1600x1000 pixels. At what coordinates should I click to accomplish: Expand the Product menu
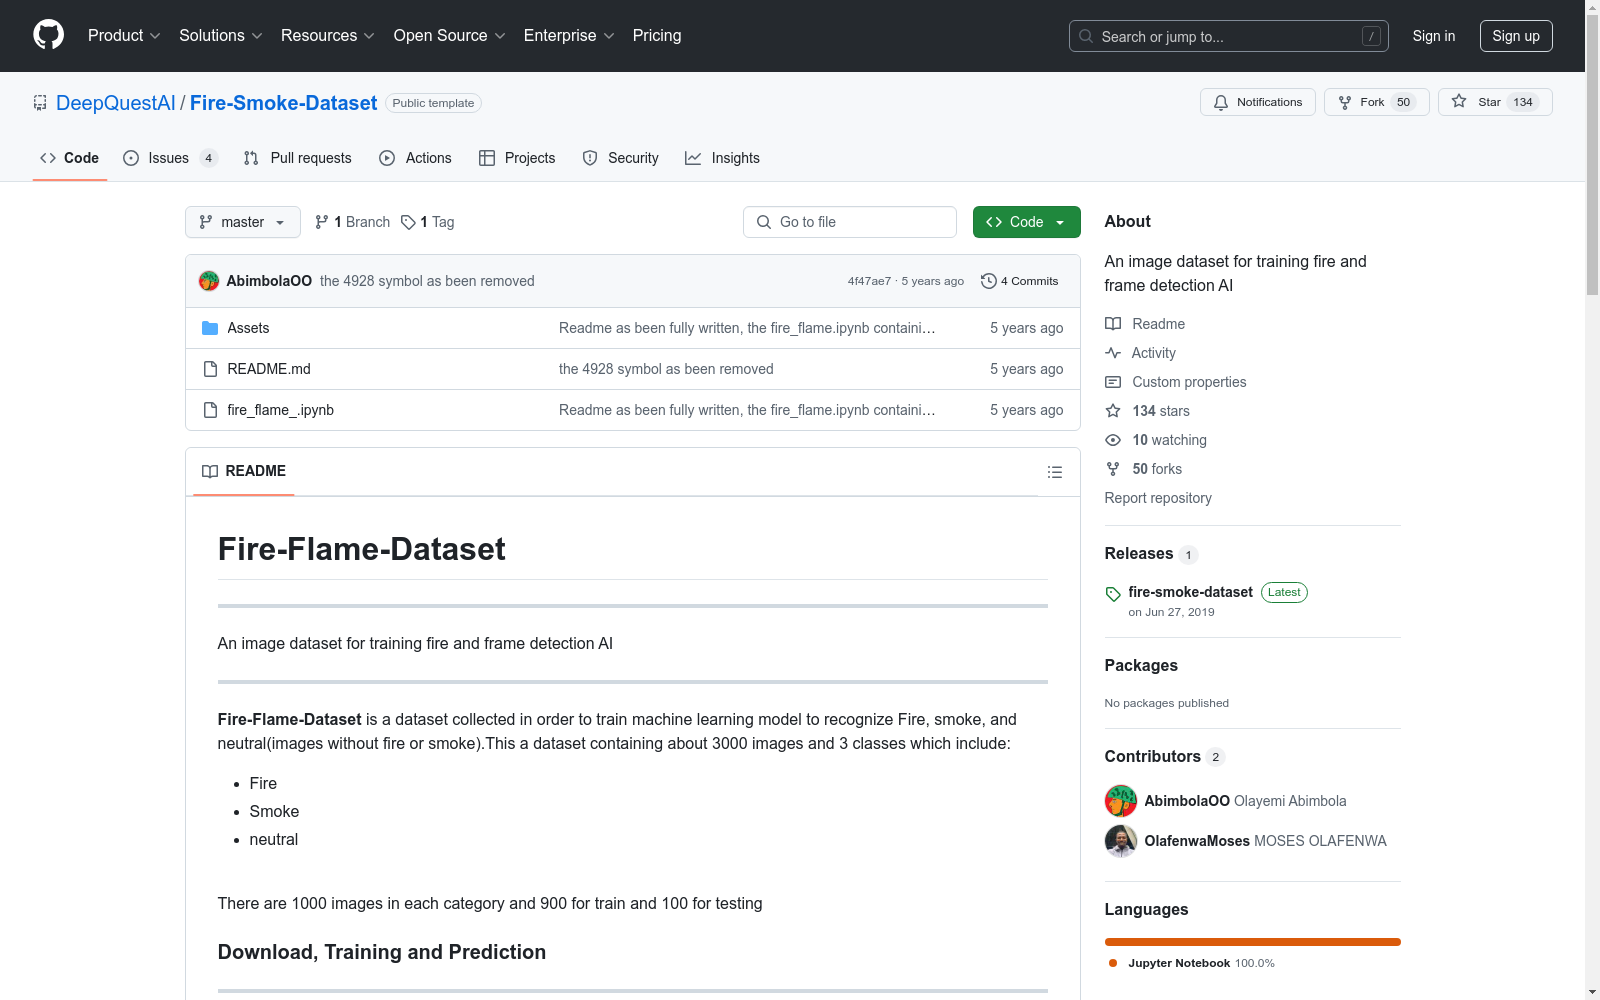(124, 35)
